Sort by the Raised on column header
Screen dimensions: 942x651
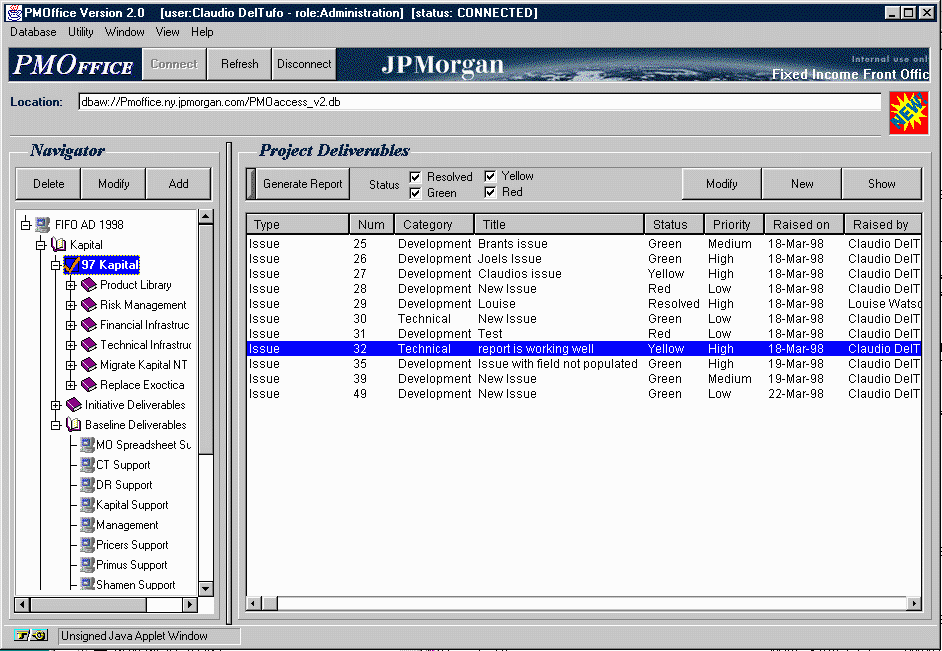pyautogui.click(x=804, y=225)
